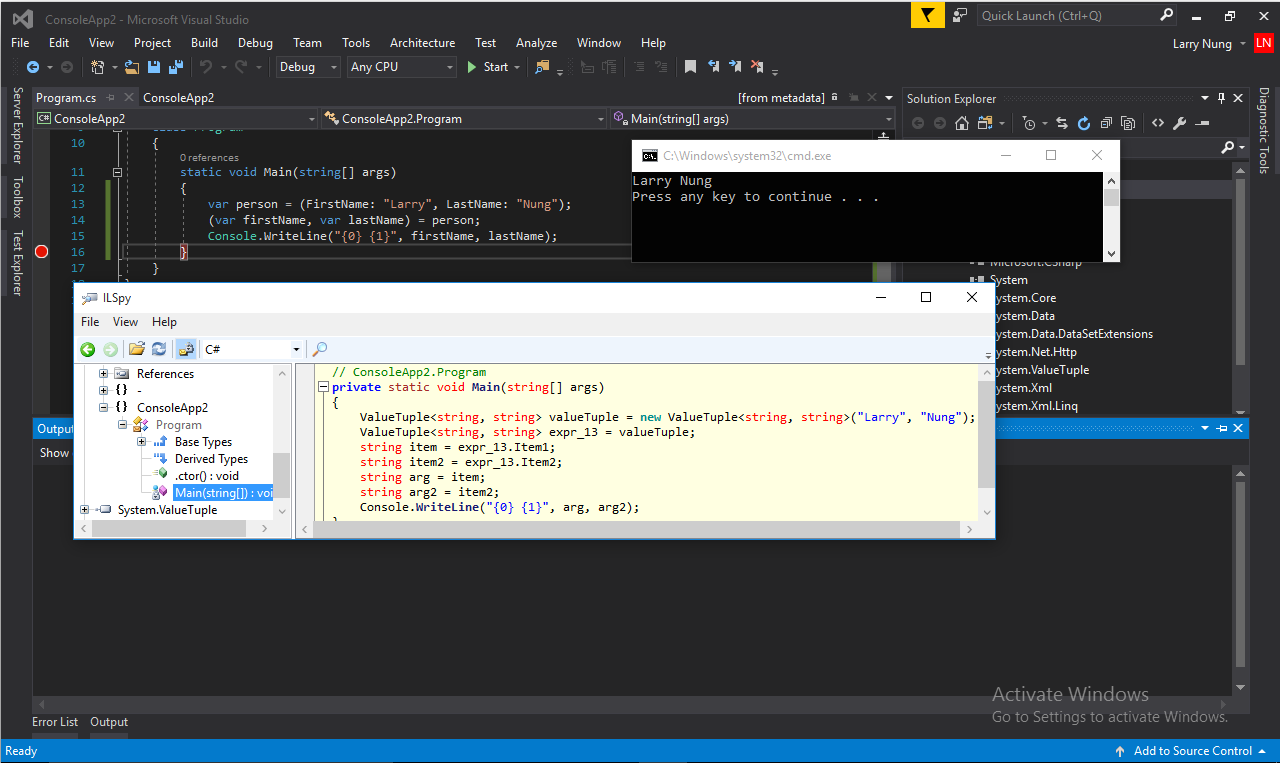
Task: Click the New Project toolbar icon
Action: click(x=97, y=67)
